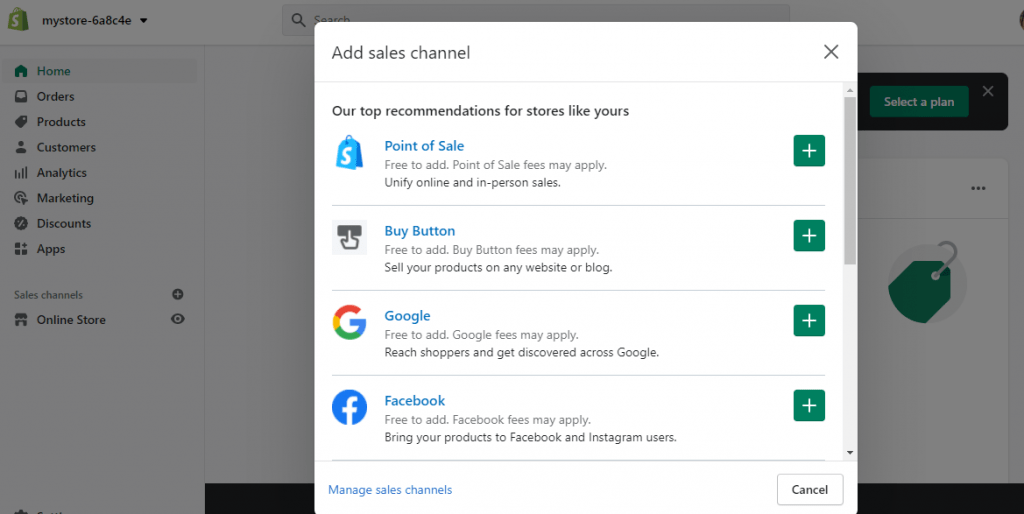
Task: Go to Home in sidebar
Action: (99, 71)
